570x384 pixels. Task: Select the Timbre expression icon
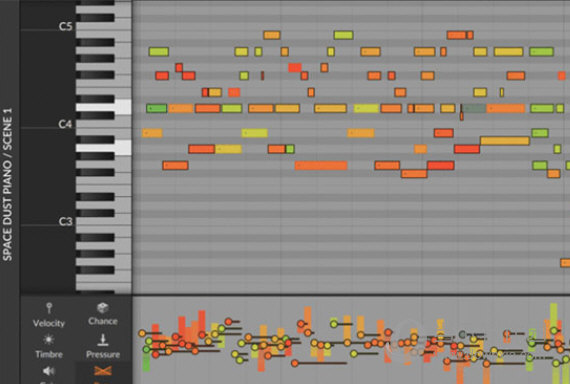(48, 340)
